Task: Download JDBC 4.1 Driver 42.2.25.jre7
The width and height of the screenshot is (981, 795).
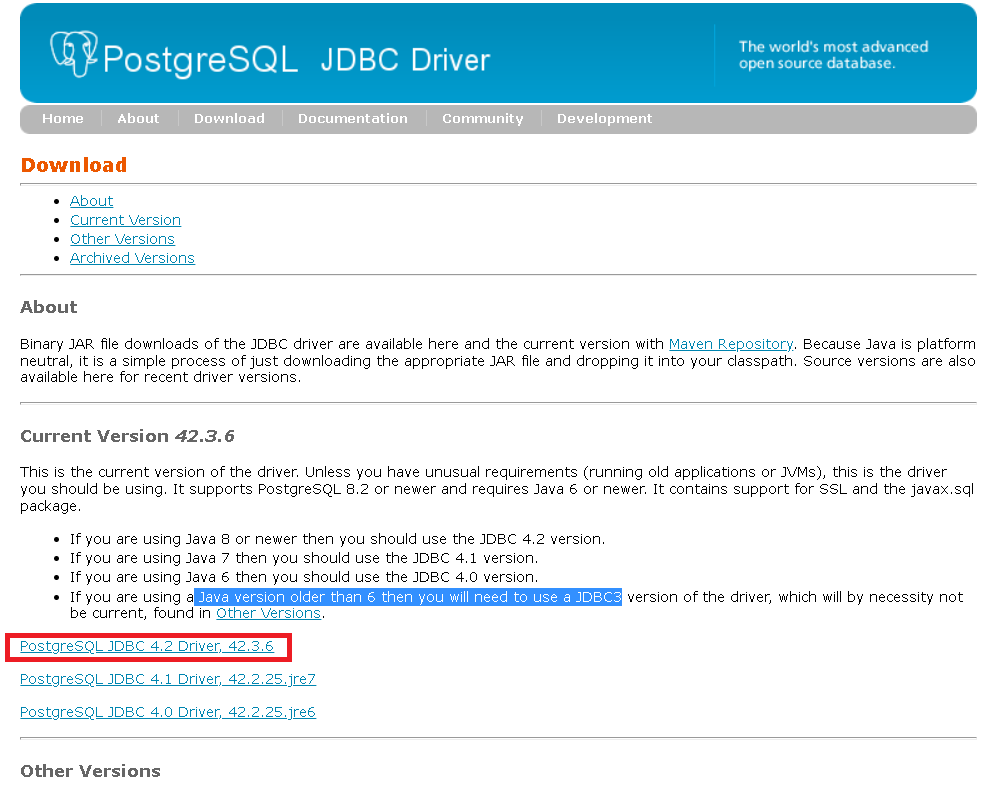Action: (168, 679)
